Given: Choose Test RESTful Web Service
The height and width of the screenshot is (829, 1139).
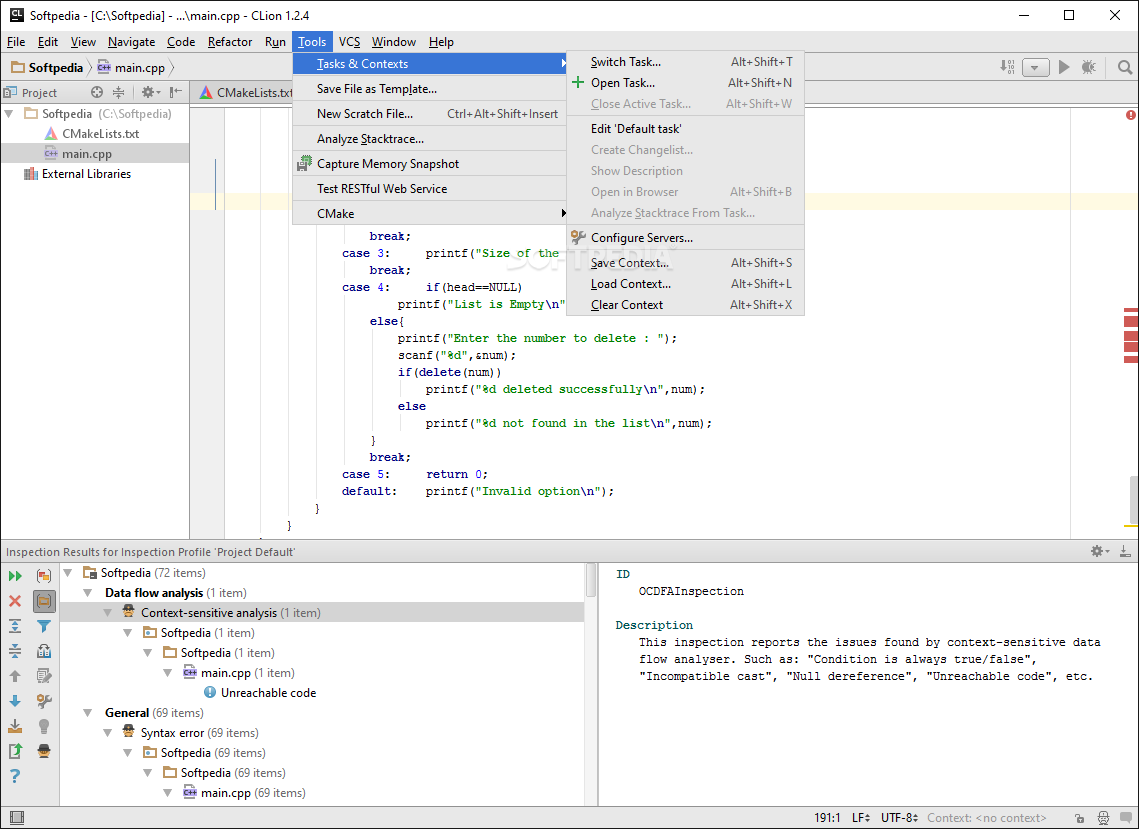Looking at the screenshot, I should [x=429, y=188].
